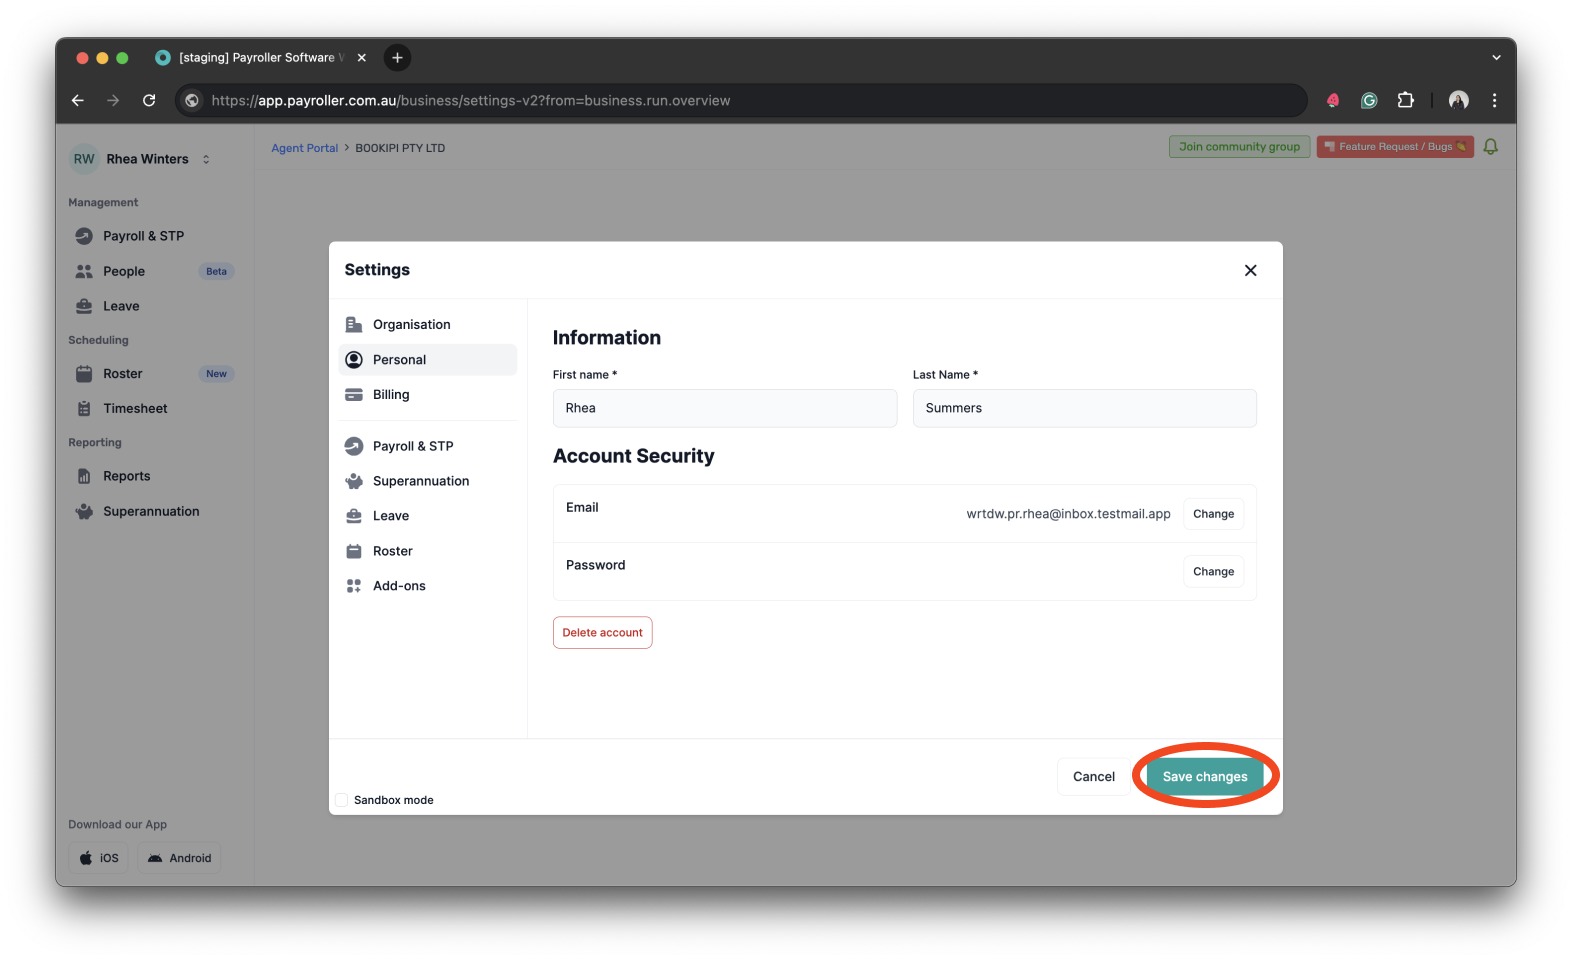Download the Android app

tap(180, 858)
